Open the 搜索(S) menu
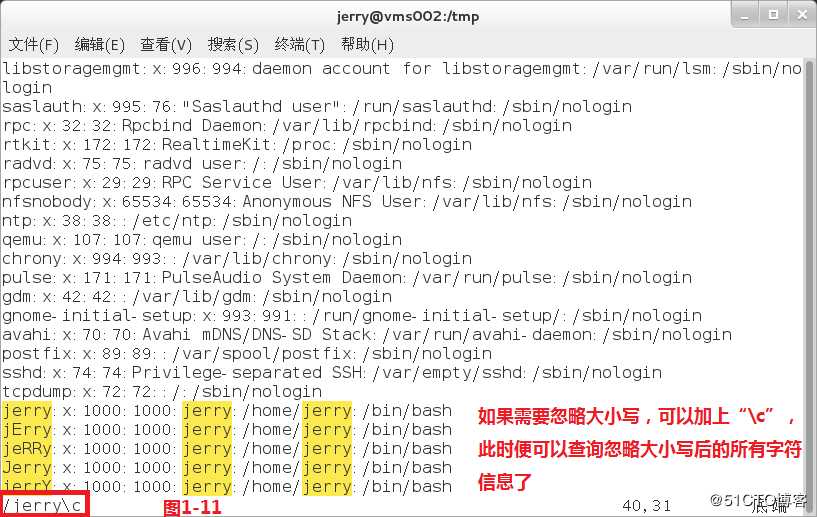The image size is (817, 517). [233, 45]
